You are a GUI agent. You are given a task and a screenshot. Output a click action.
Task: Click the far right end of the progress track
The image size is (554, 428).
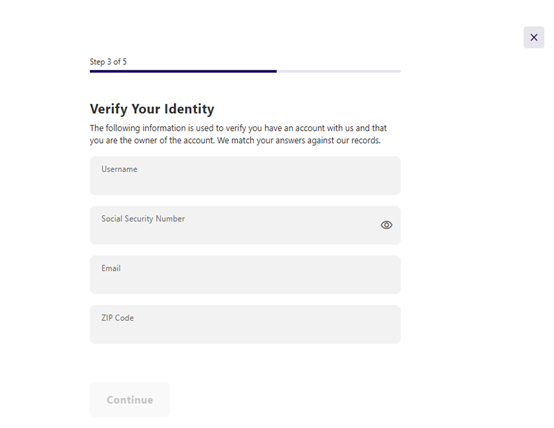click(399, 71)
